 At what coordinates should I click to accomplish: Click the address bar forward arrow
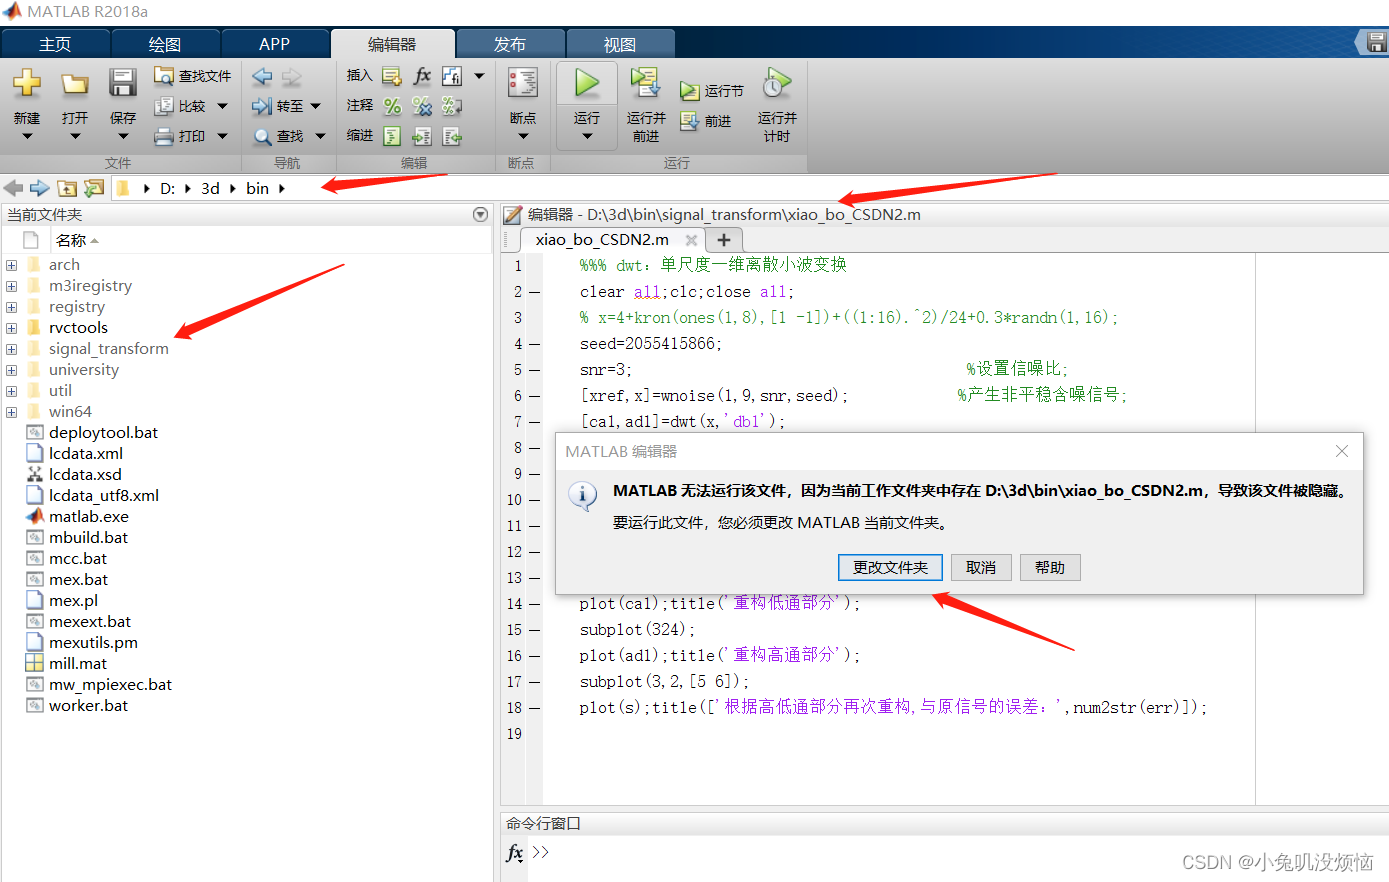40,188
